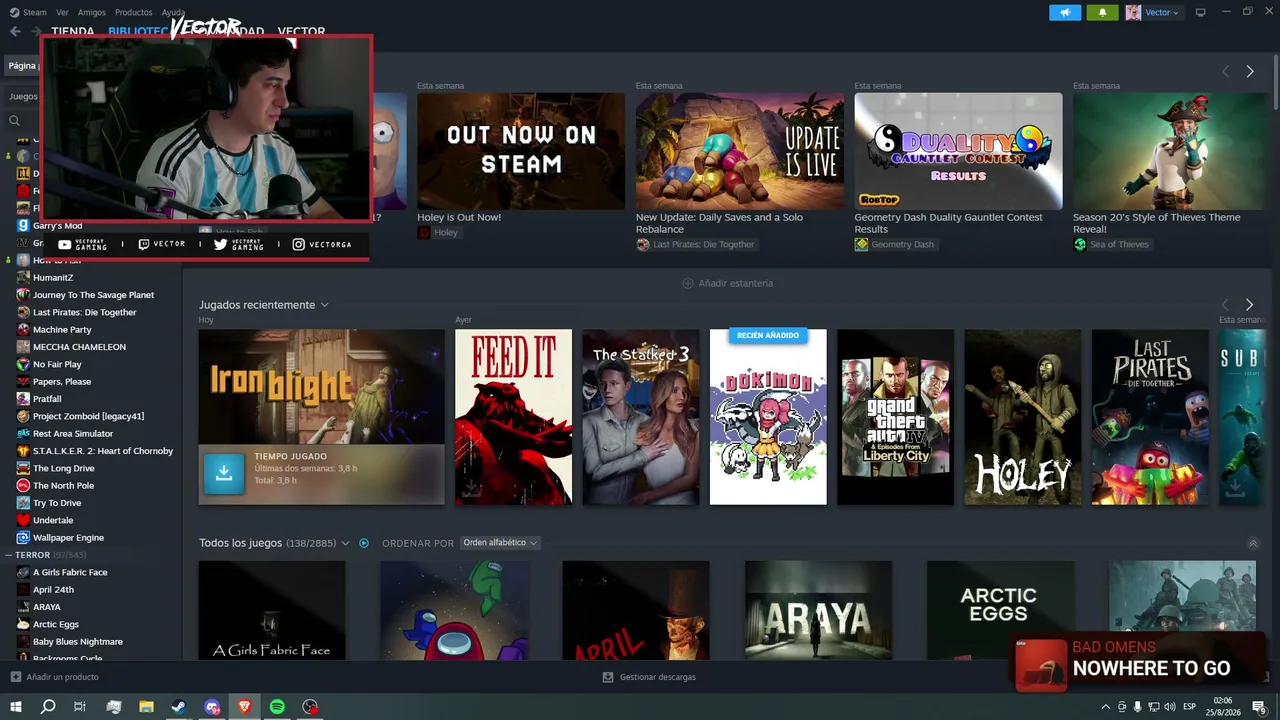Go back with the Steam navigation arrow
1280x720 pixels.
(15, 31)
